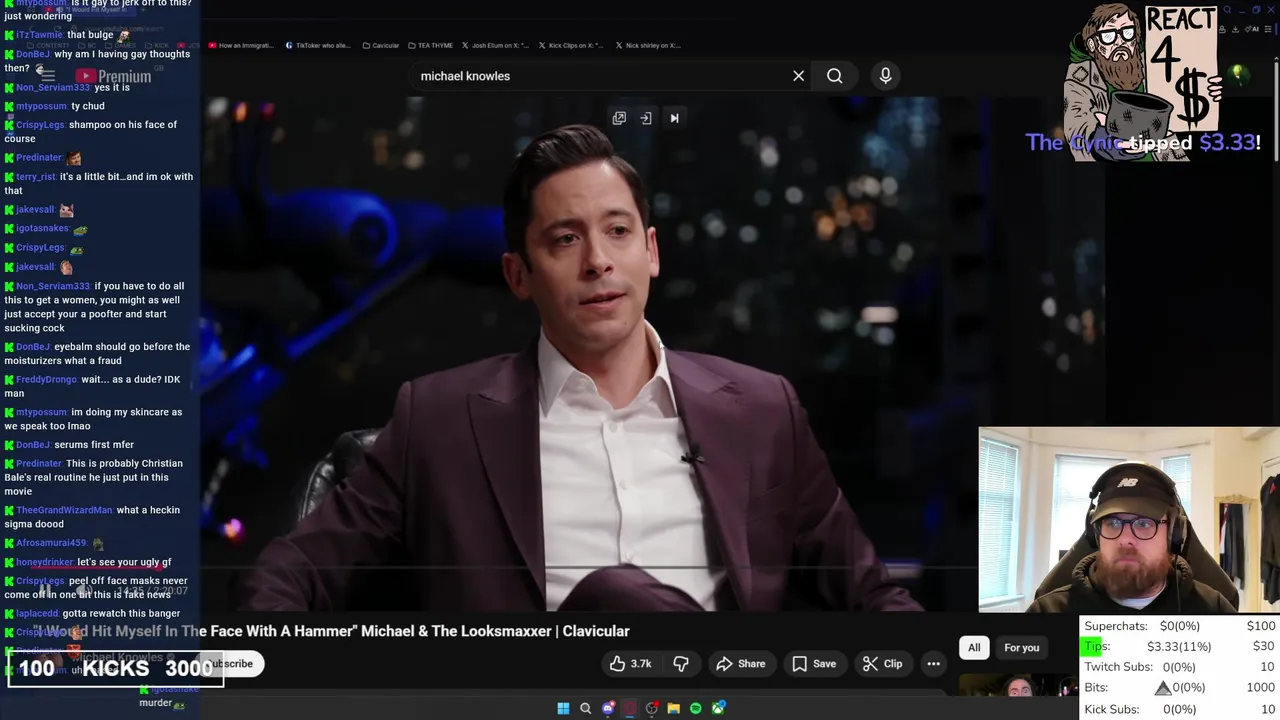Create a Clip of this video
This screenshot has width=1280, height=720.
(x=882, y=664)
